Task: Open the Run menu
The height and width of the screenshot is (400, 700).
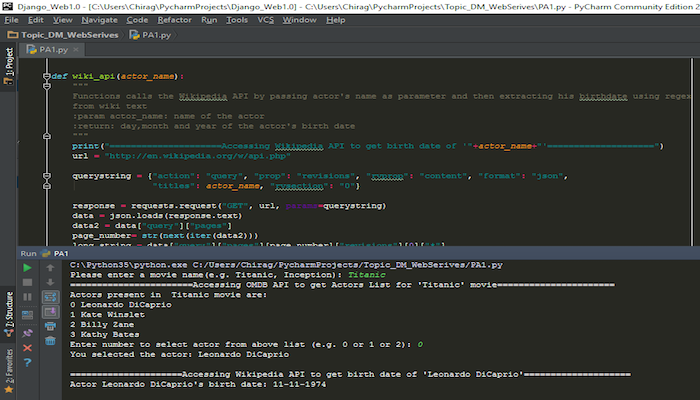Action: coord(209,20)
